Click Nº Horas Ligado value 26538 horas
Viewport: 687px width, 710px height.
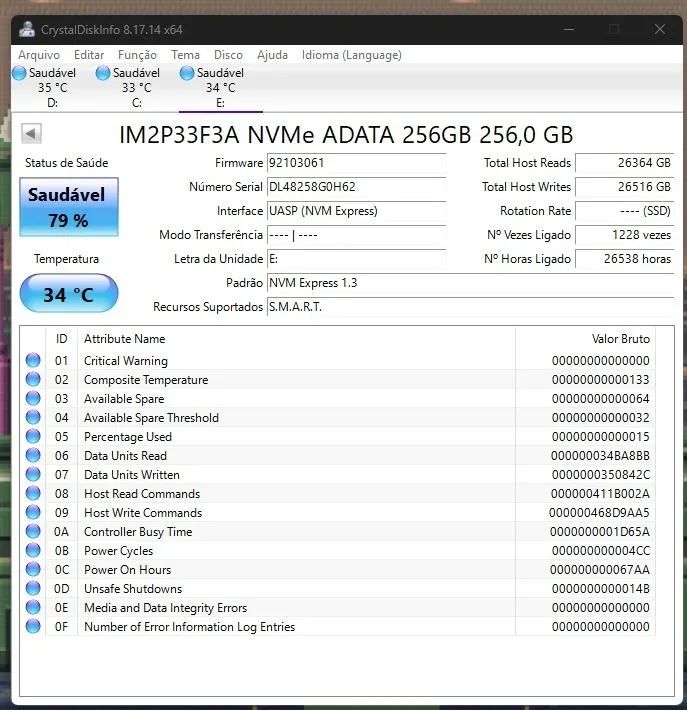pos(625,259)
